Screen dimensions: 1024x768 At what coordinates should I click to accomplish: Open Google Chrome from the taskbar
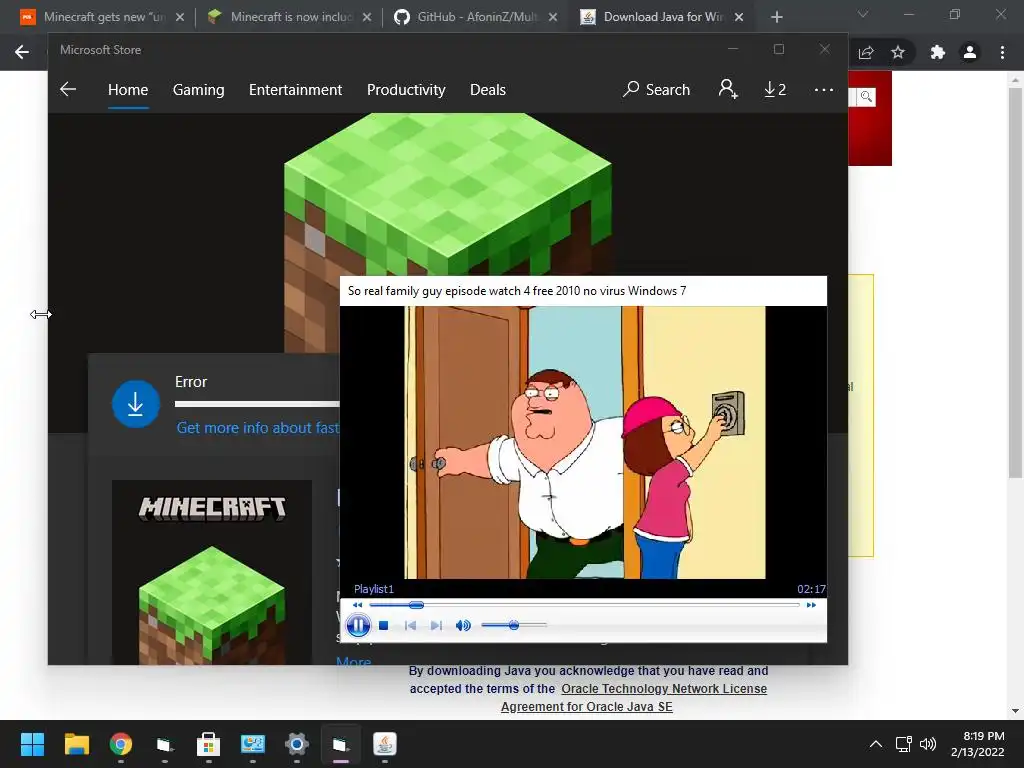pyautogui.click(x=121, y=744)
